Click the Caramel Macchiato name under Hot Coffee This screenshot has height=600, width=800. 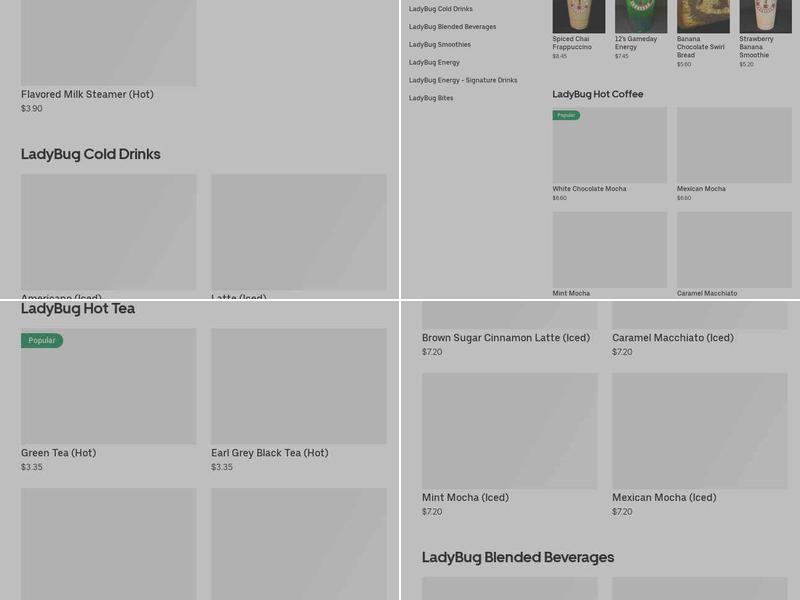[707, 293]
